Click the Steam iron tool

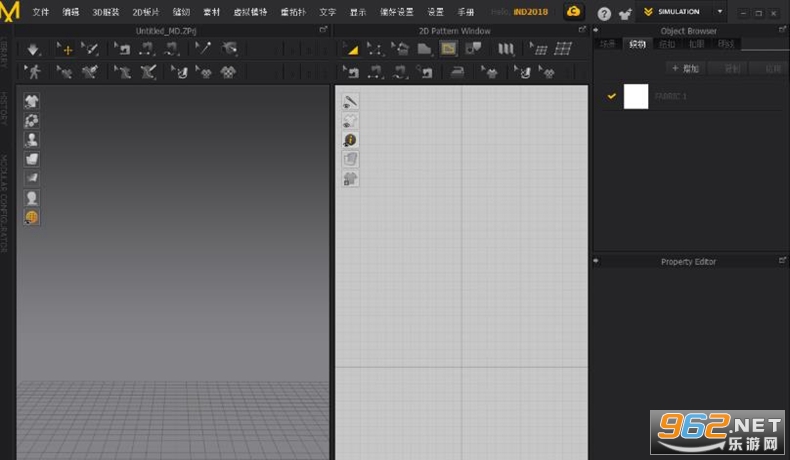[457, 73]
